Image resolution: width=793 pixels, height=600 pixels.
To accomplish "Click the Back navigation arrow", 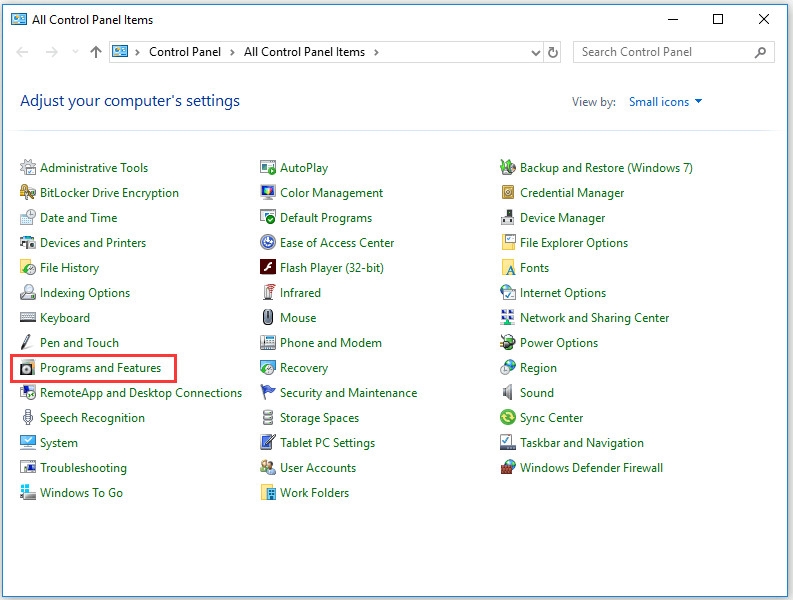I will tap(23, 52).
